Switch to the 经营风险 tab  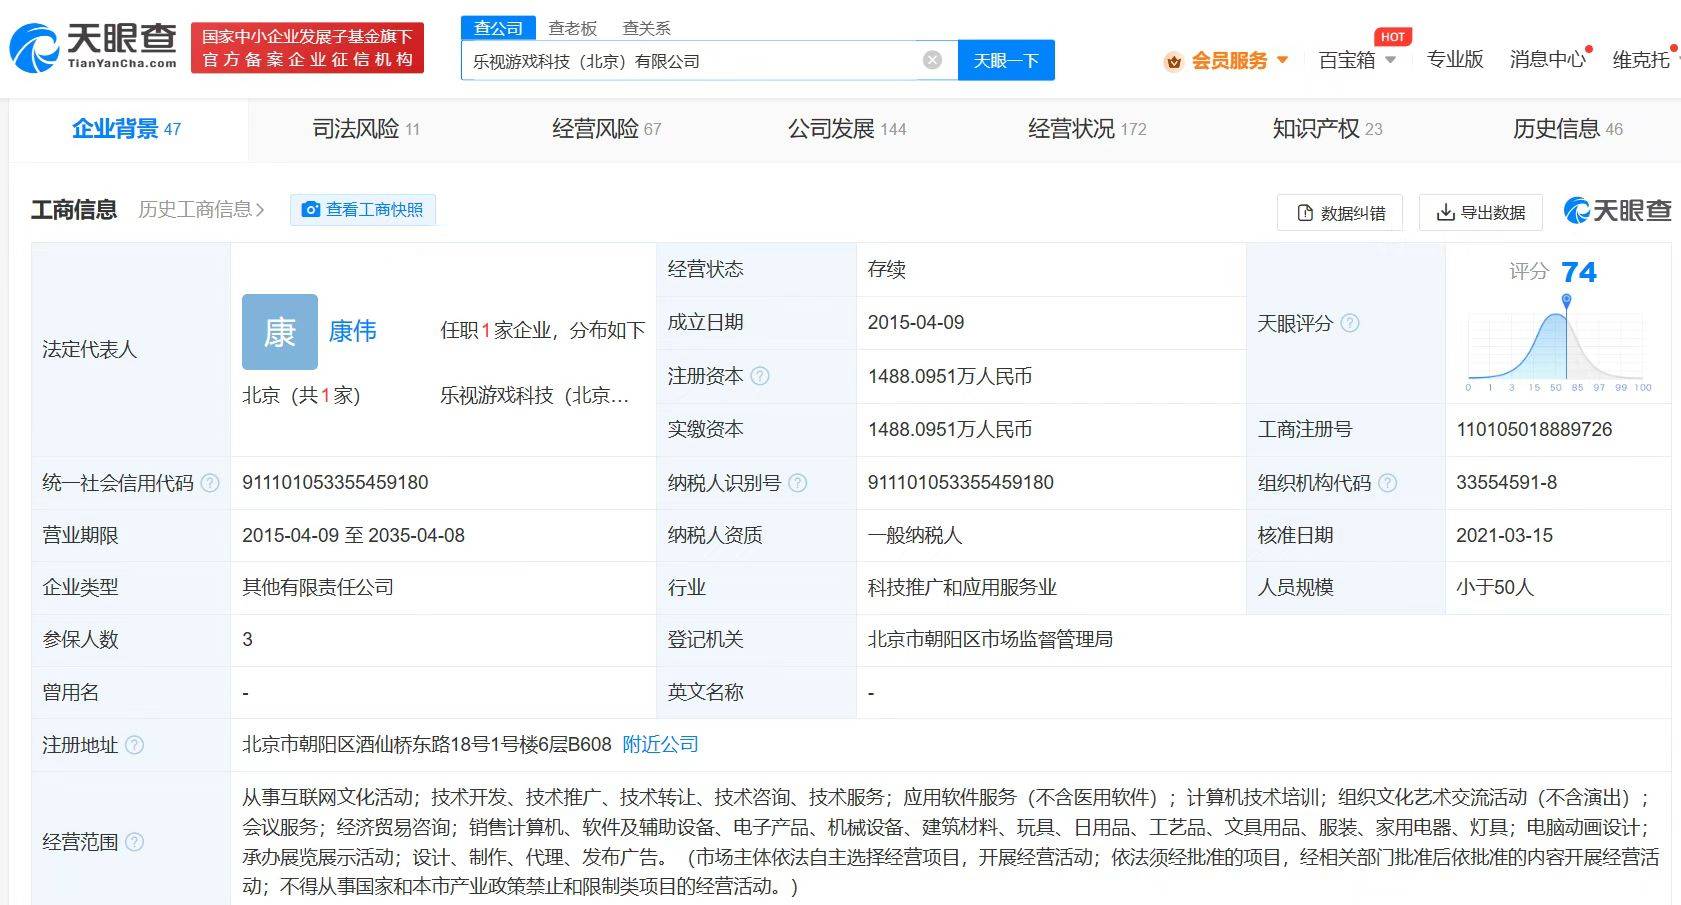[606, 129]
